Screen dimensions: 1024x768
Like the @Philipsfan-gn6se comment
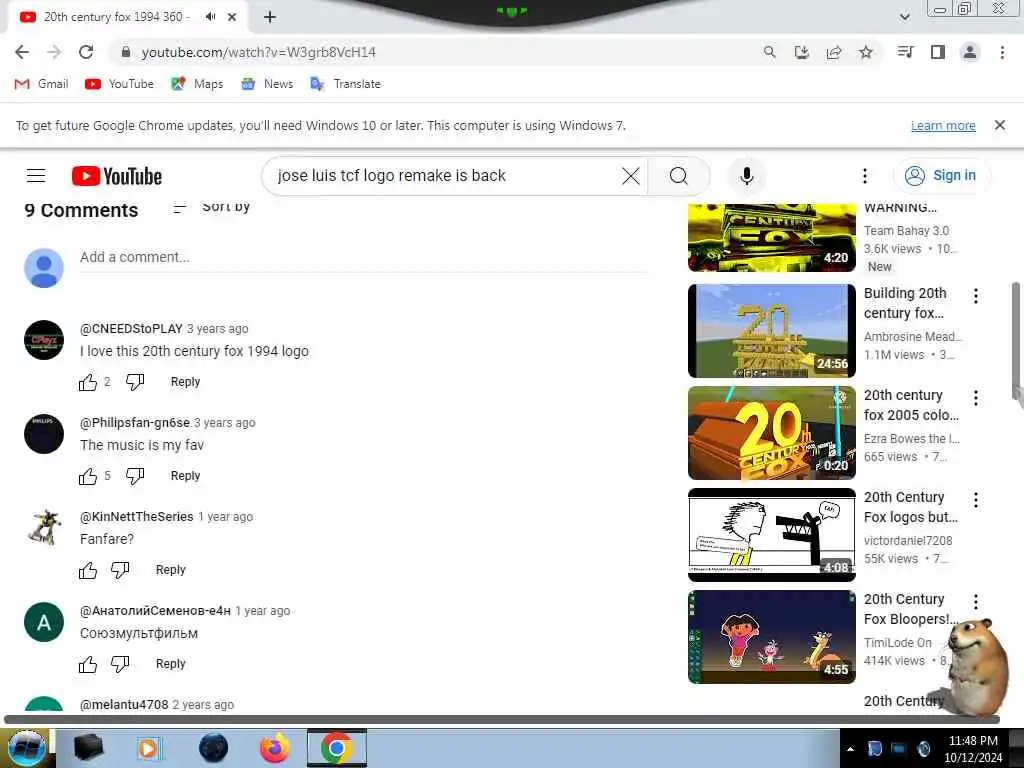tap(88, 476)
